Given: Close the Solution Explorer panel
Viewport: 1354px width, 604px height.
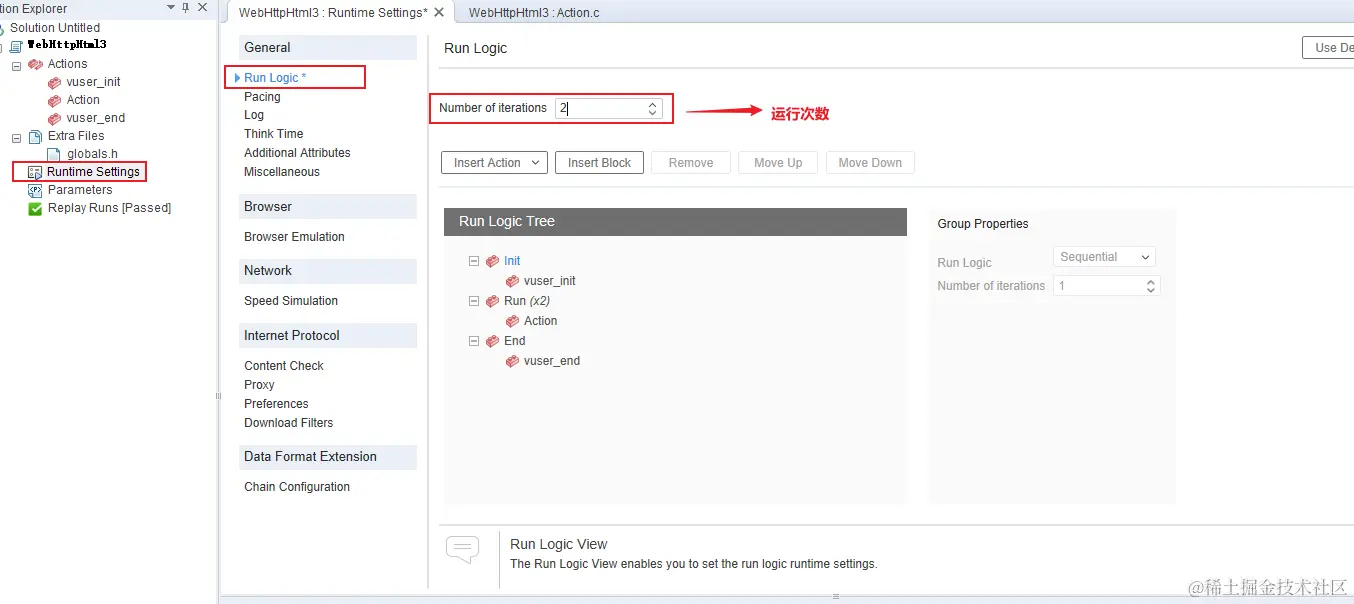Looking at the screenshot, I should tap(203, 8).
